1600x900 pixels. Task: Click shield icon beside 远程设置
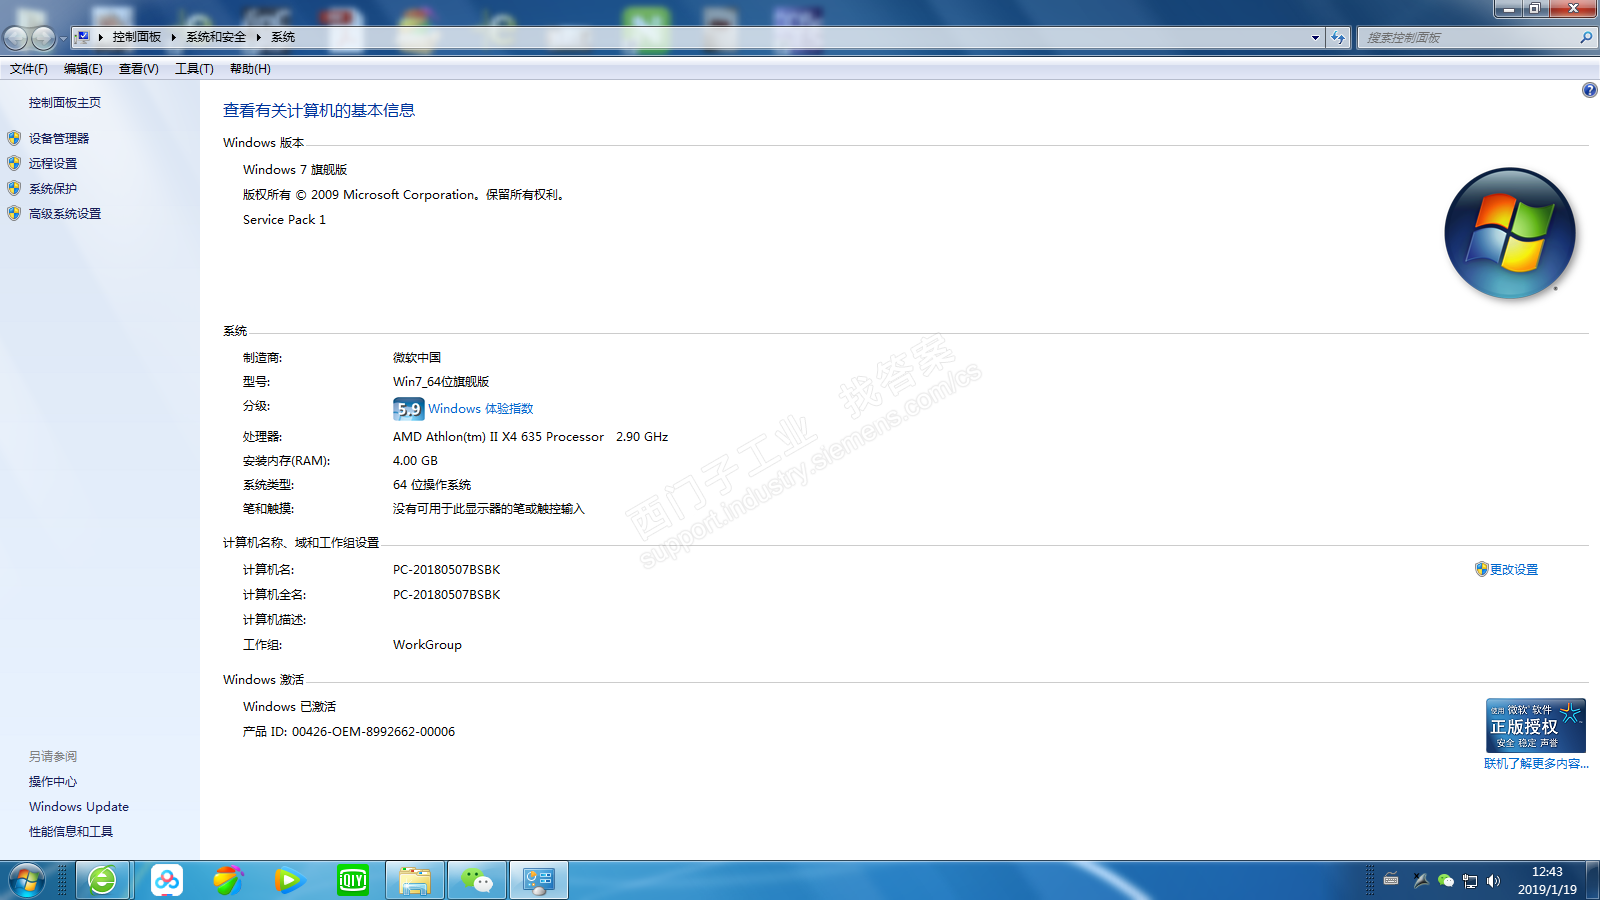click(x=14, y=163)
